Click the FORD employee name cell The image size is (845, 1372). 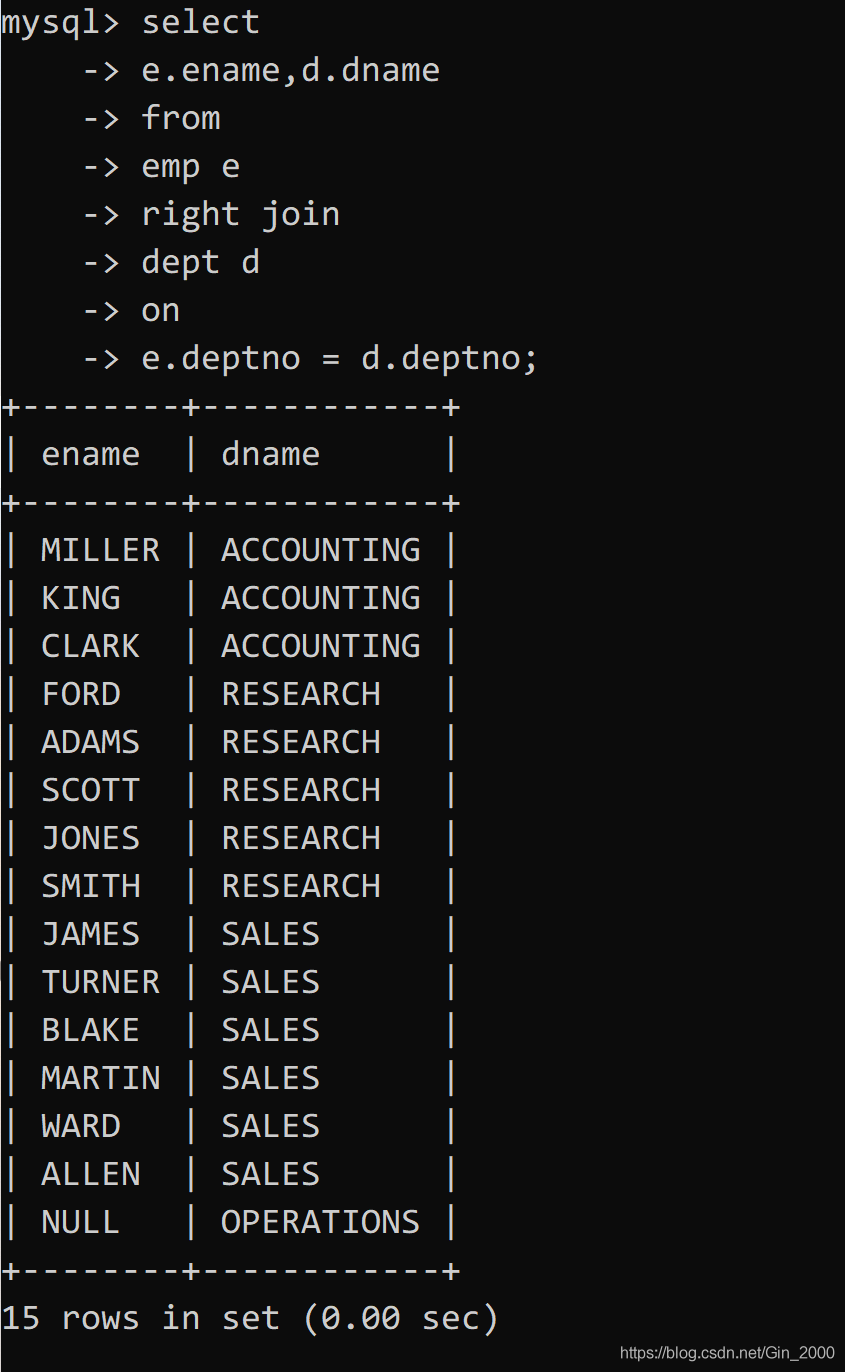point(80,694)
